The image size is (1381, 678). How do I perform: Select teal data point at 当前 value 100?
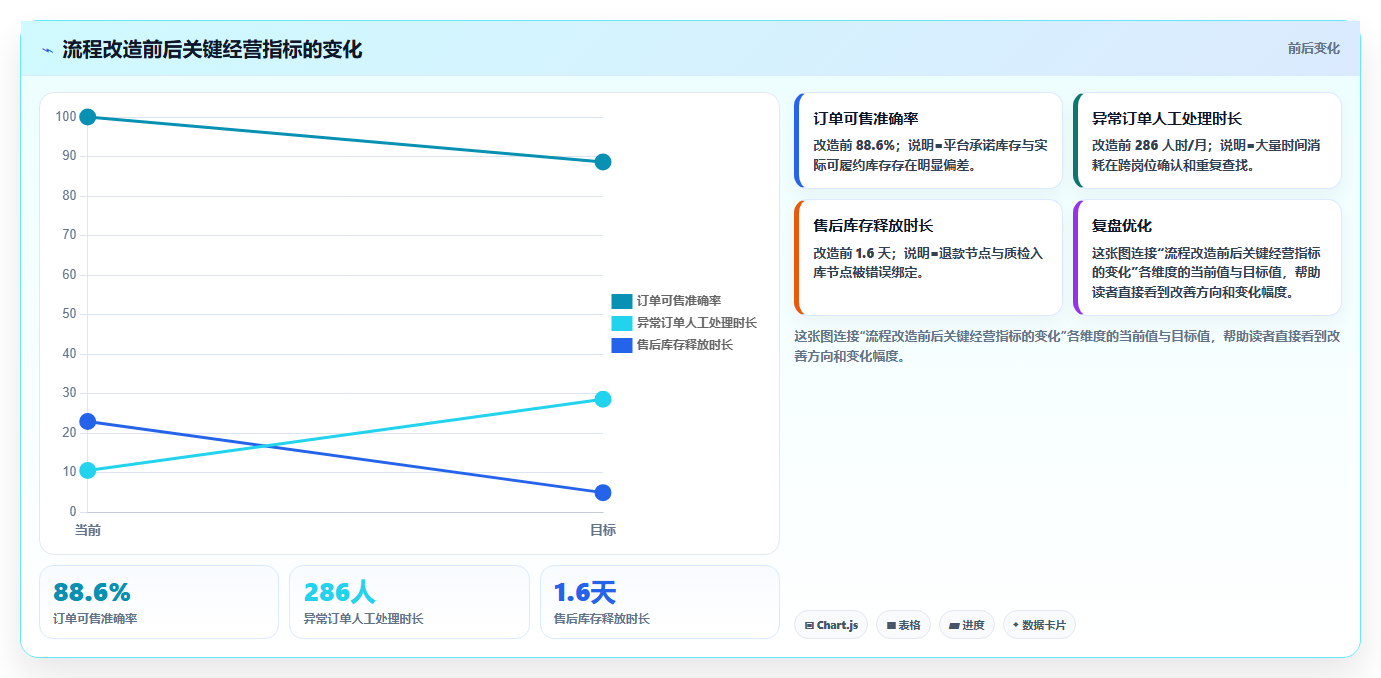pyautogui.click(x=88, y=117)
